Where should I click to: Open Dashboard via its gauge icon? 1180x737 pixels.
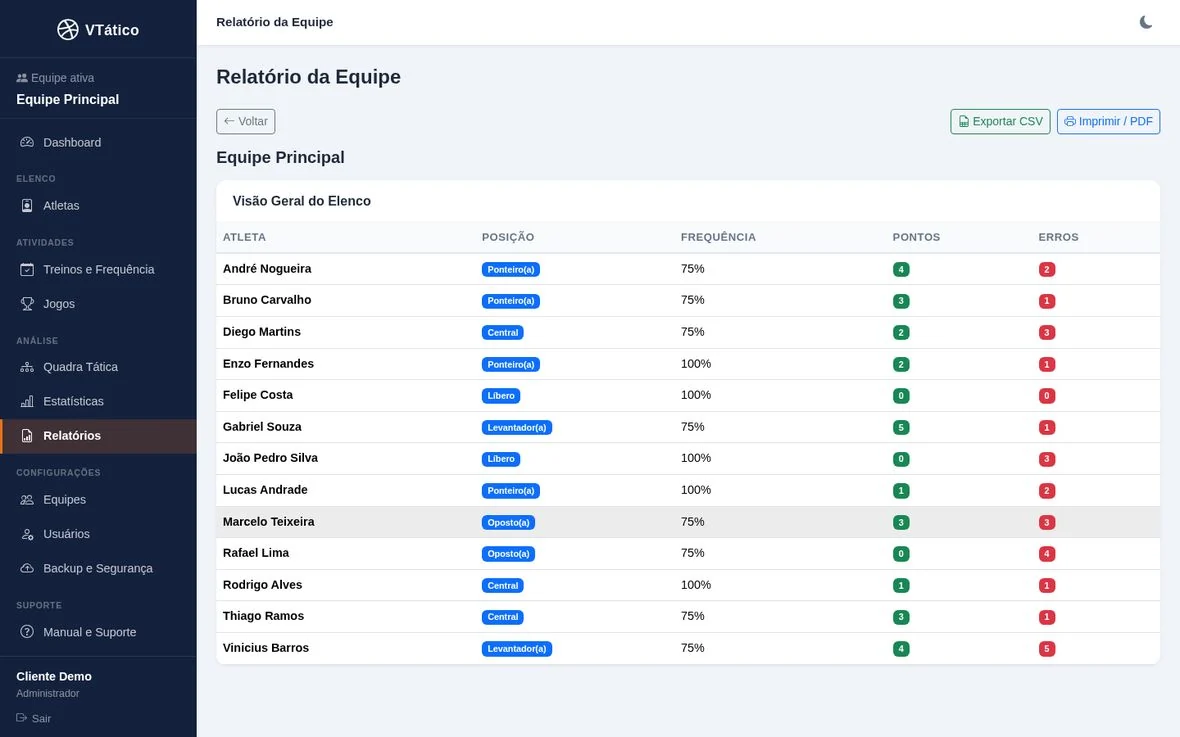click(x=27, y=142)
